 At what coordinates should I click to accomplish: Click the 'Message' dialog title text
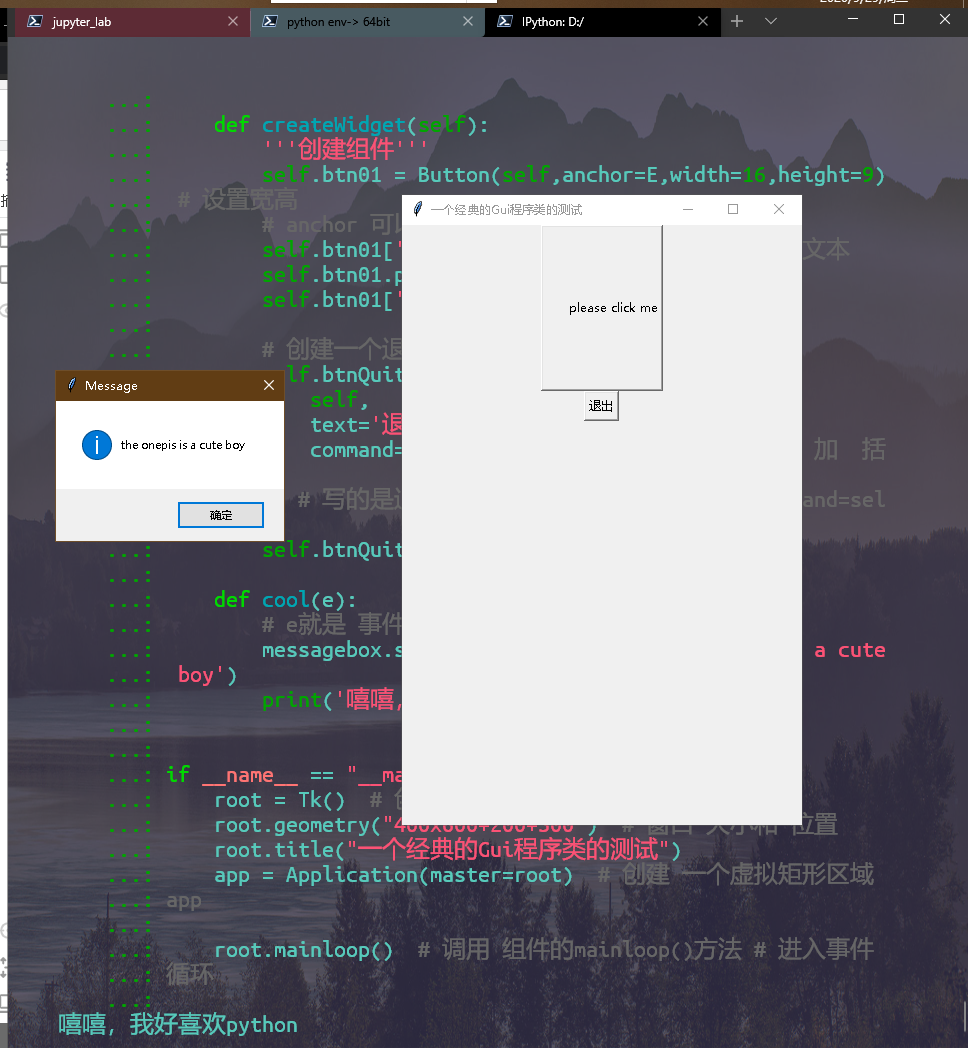click(x=111, y=386)
